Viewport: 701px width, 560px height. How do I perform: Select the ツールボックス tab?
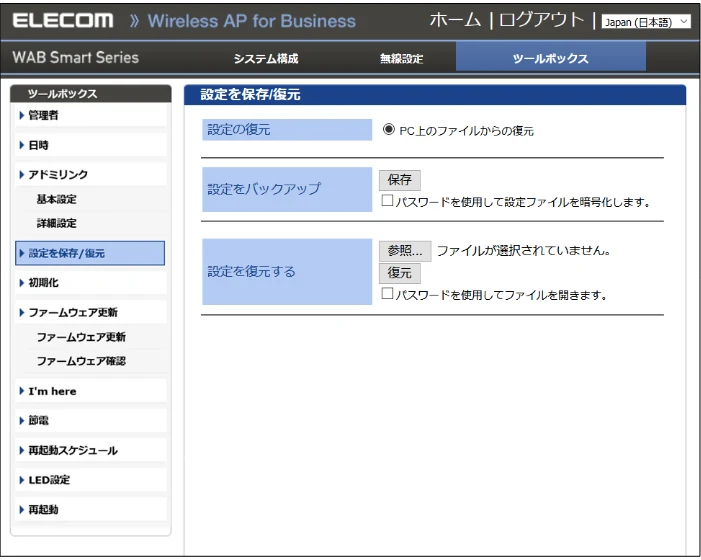point(550,57)
